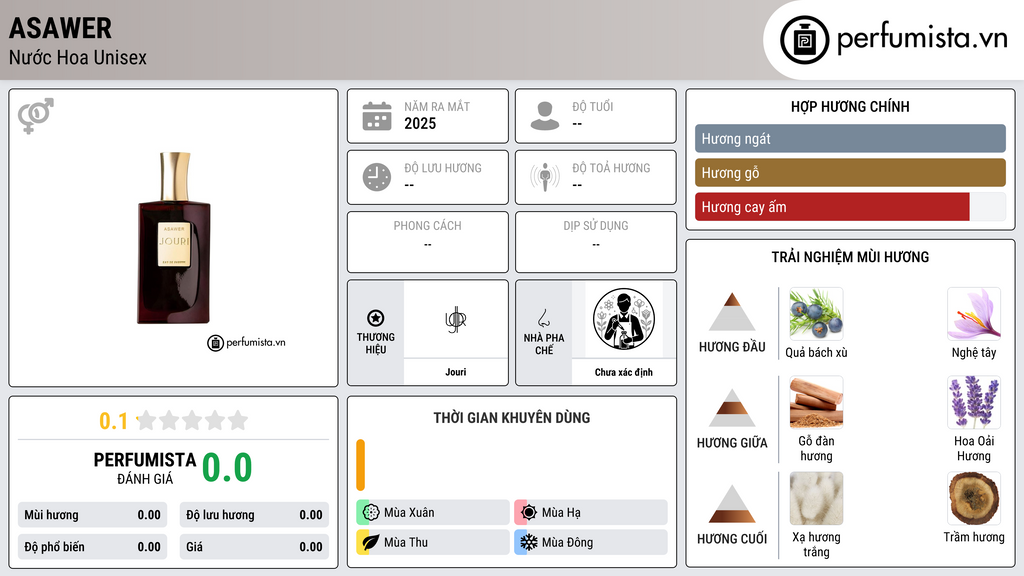The height and width of the screenshot is (576, 1024).
Task: Click the TRẢI NGHIỆM MÙI HƯƠNG heading
Action: (x=850, y=257)
